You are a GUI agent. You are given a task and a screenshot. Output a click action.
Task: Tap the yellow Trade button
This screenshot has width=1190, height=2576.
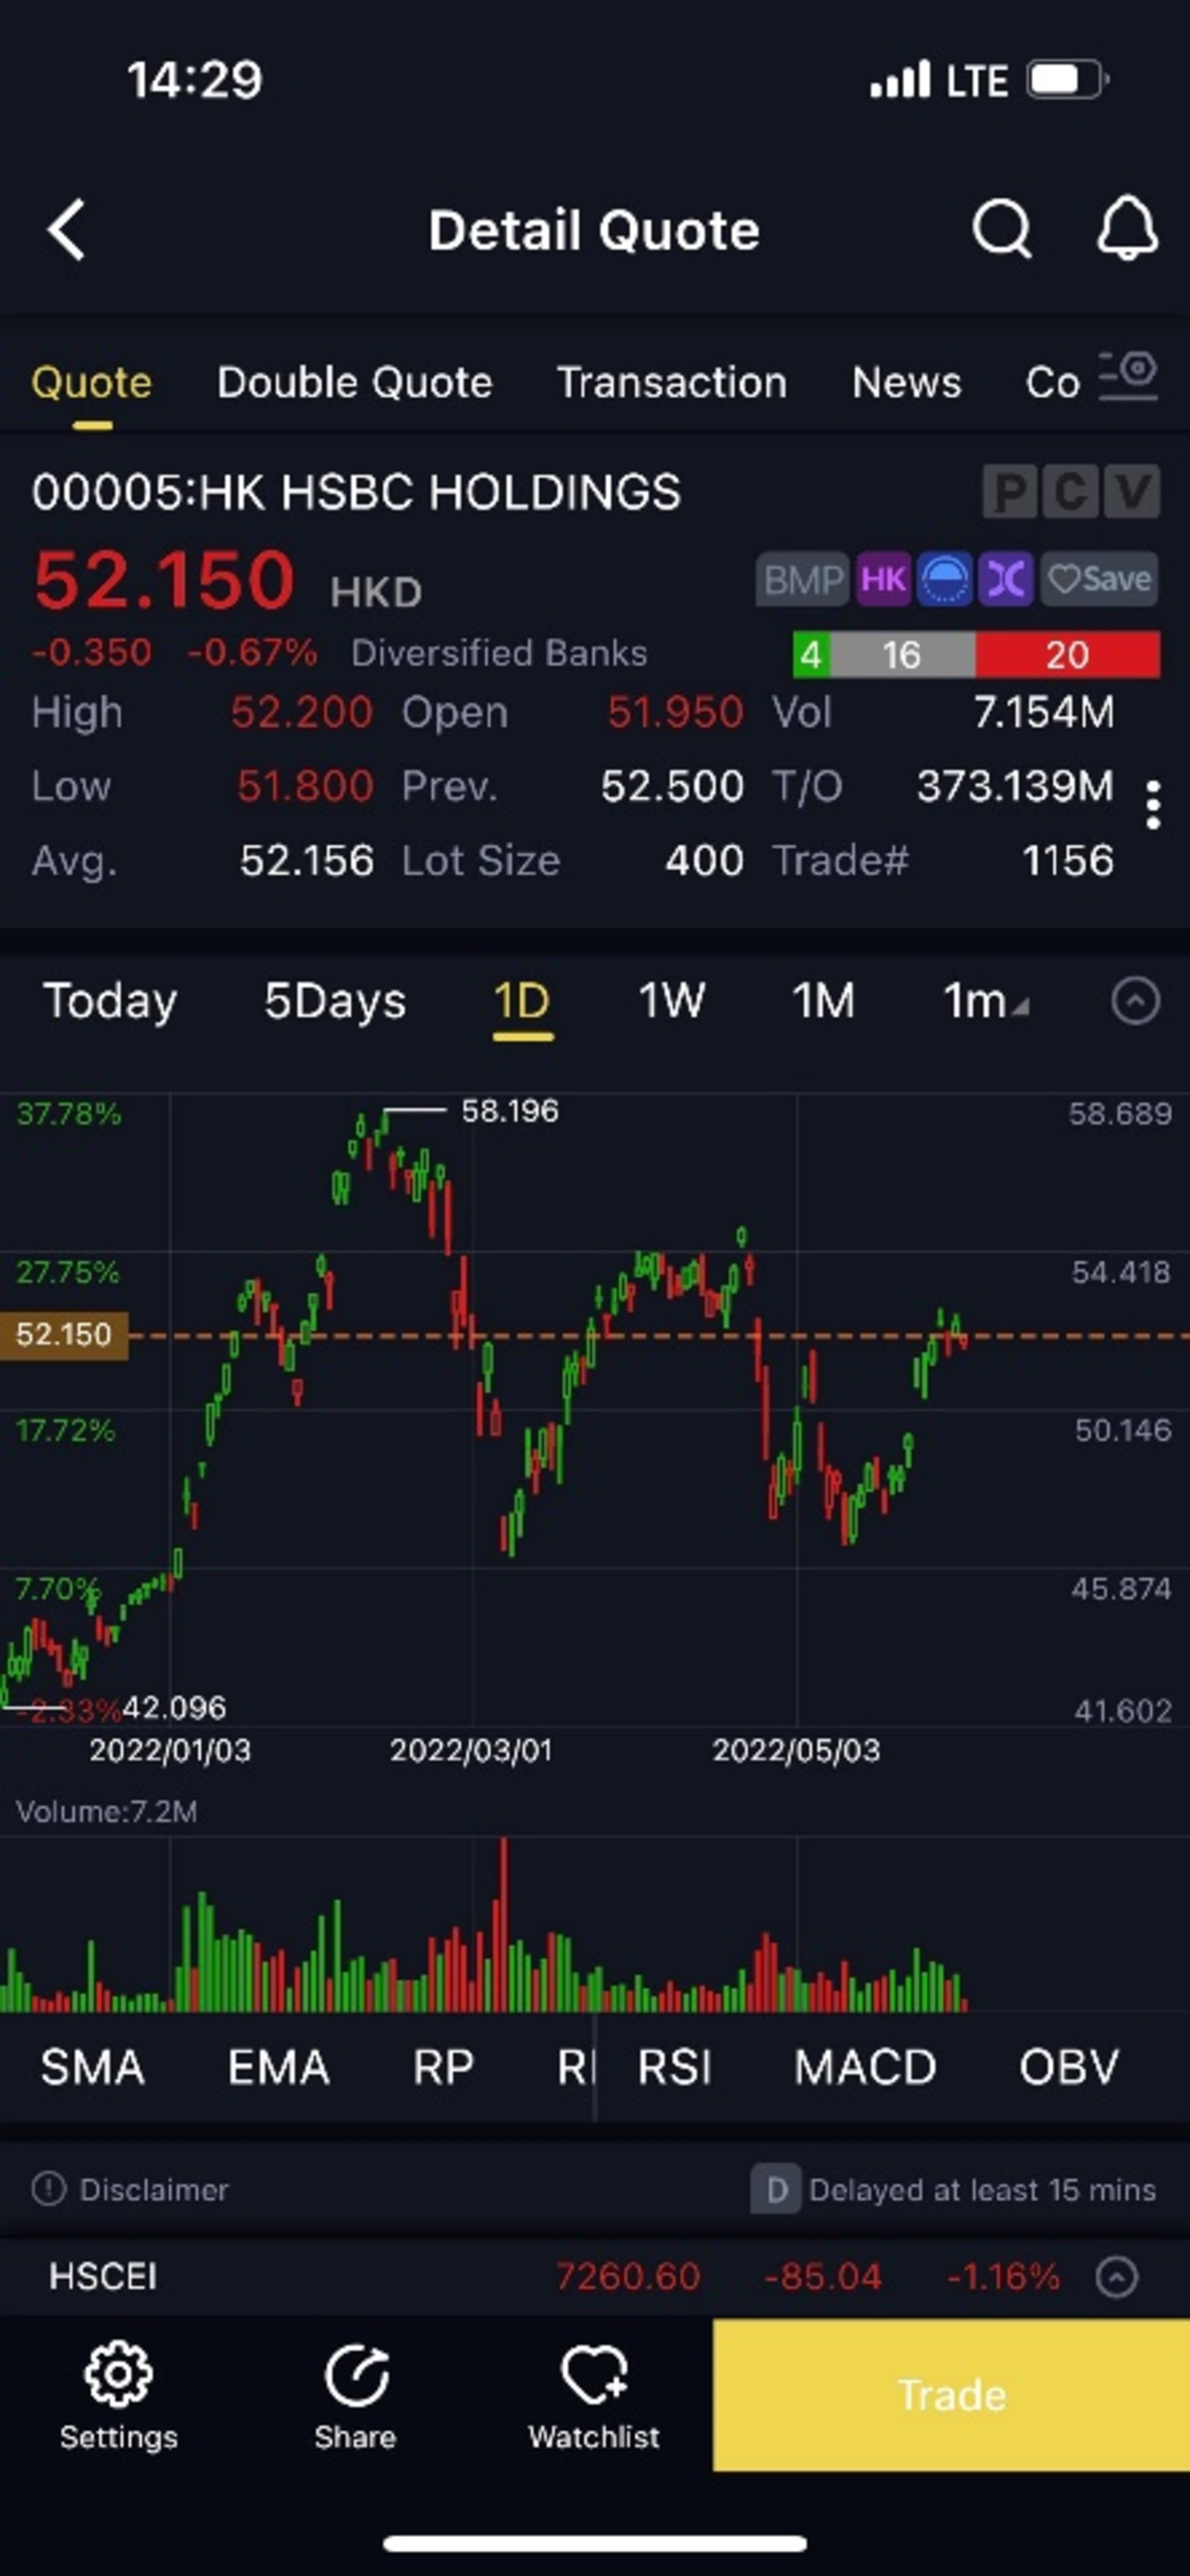pyautogui.click(x=951, y=2395)
